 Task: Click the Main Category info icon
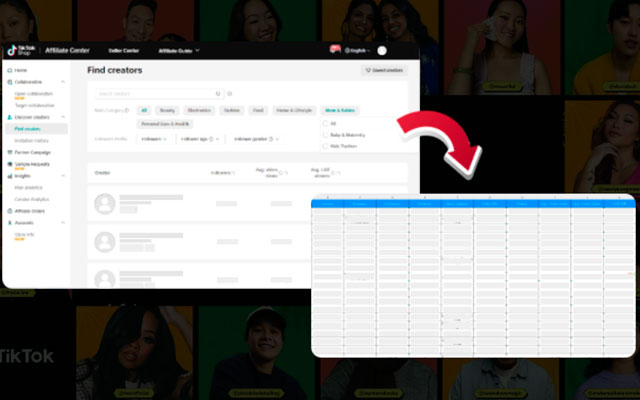pyautogui.click(x=127, y=110)
